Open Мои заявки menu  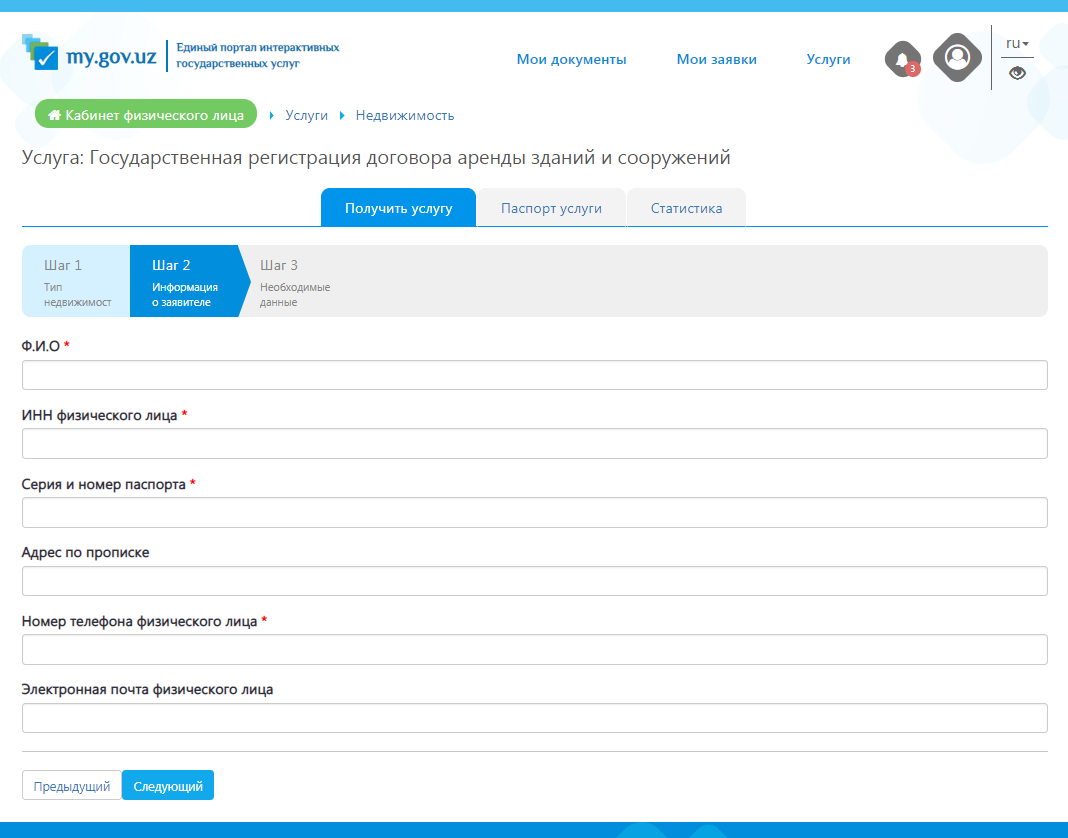coord(716,59)
